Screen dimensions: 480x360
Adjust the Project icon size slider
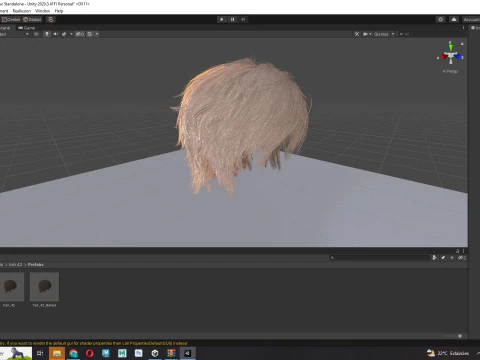453,336
